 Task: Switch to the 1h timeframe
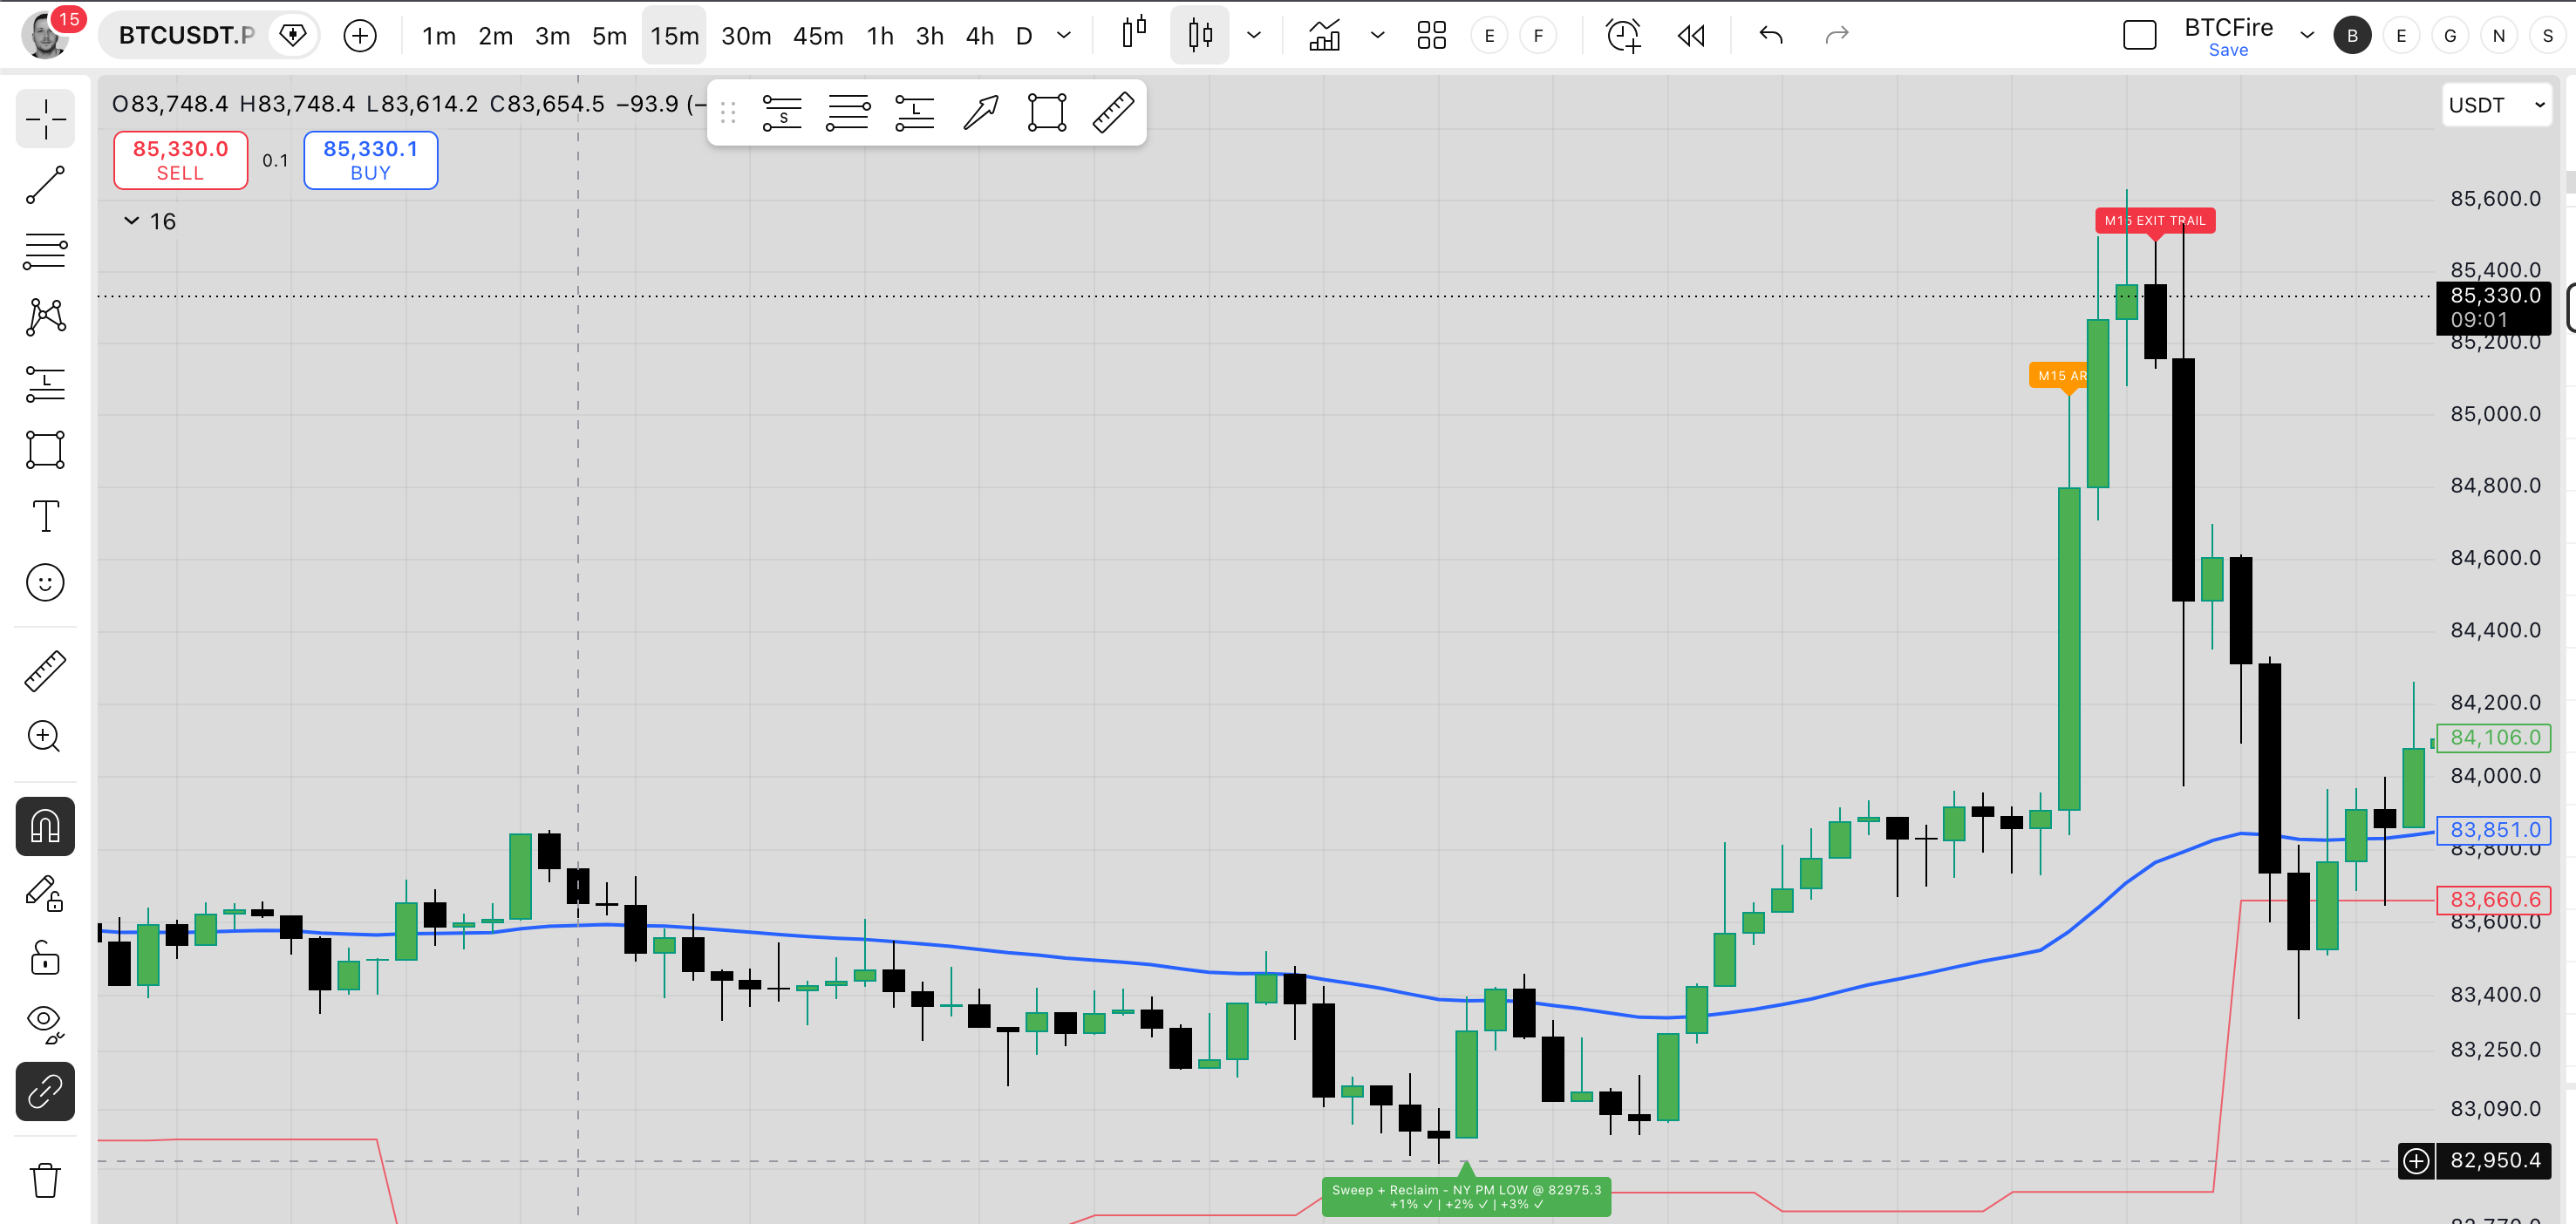(x=880, y=36)
